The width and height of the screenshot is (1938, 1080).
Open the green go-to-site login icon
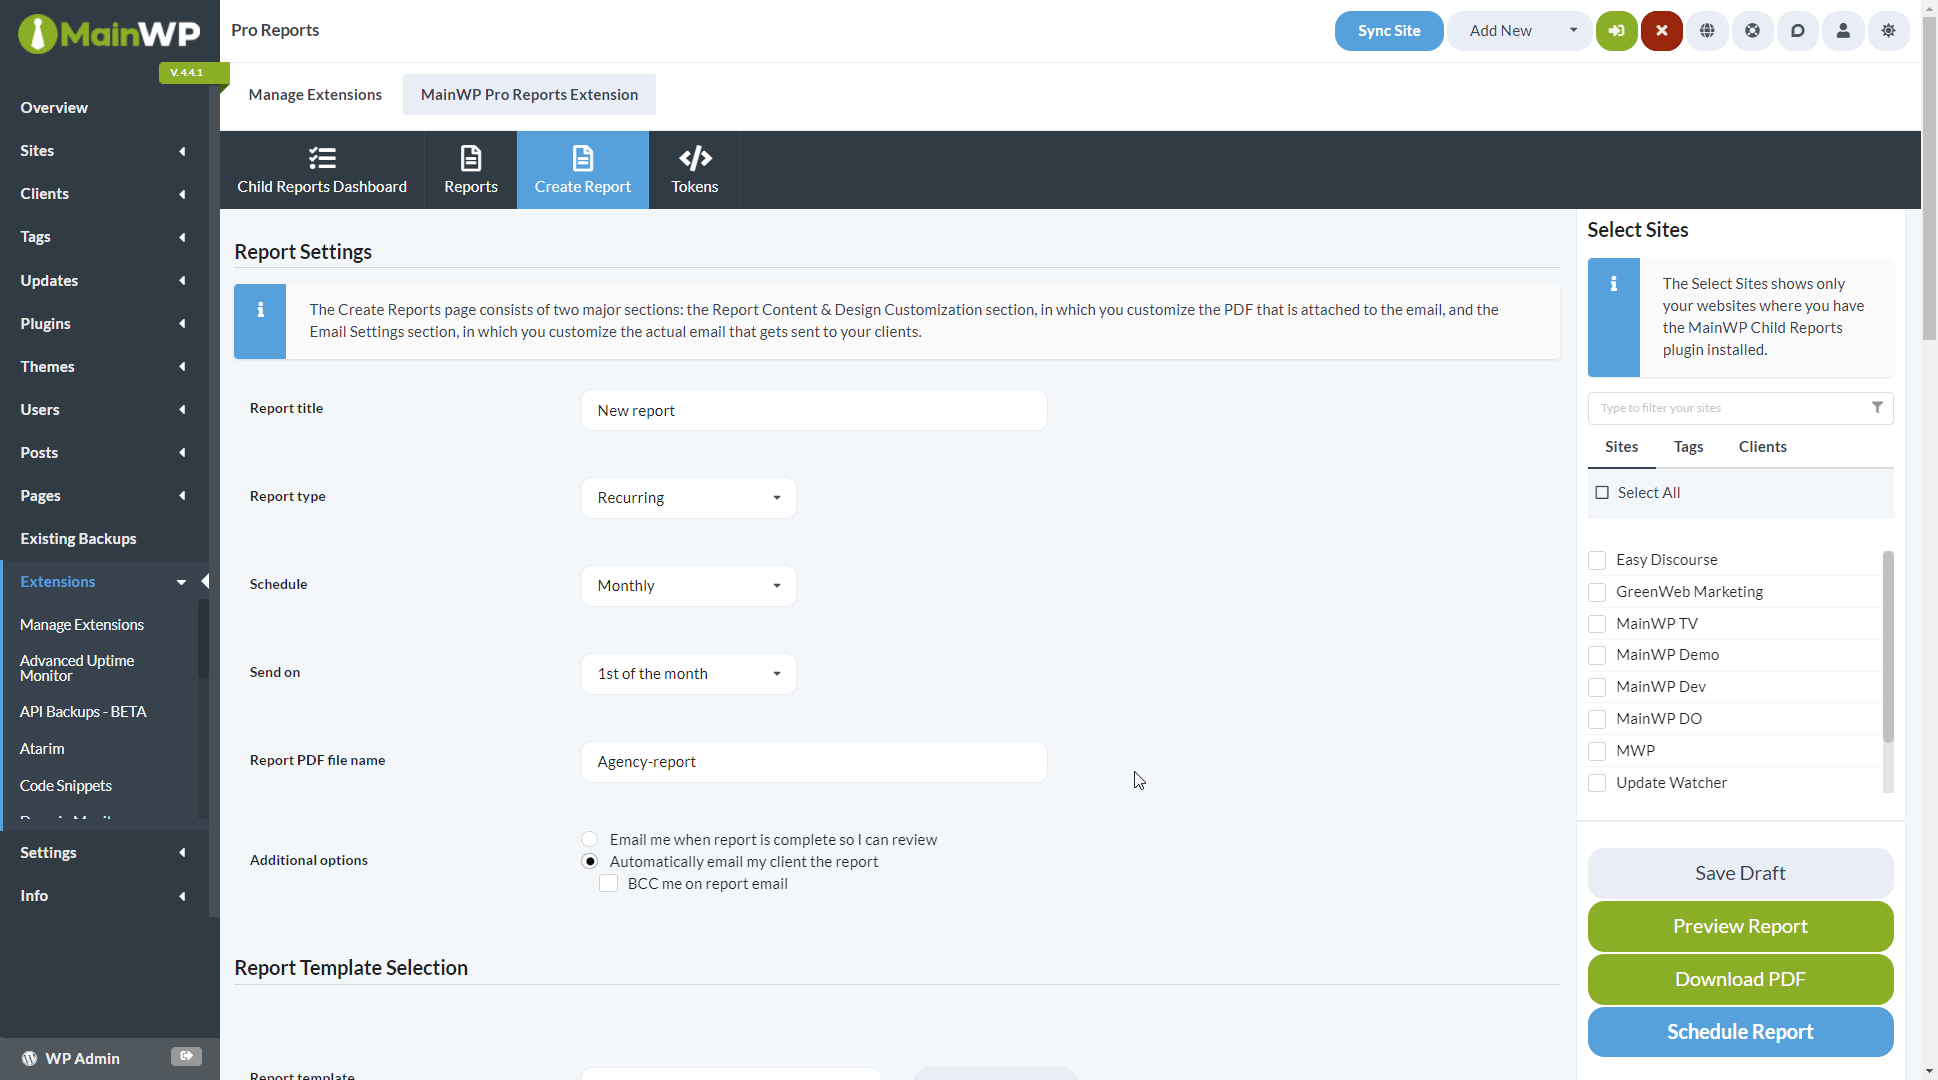click(1616, 31)
